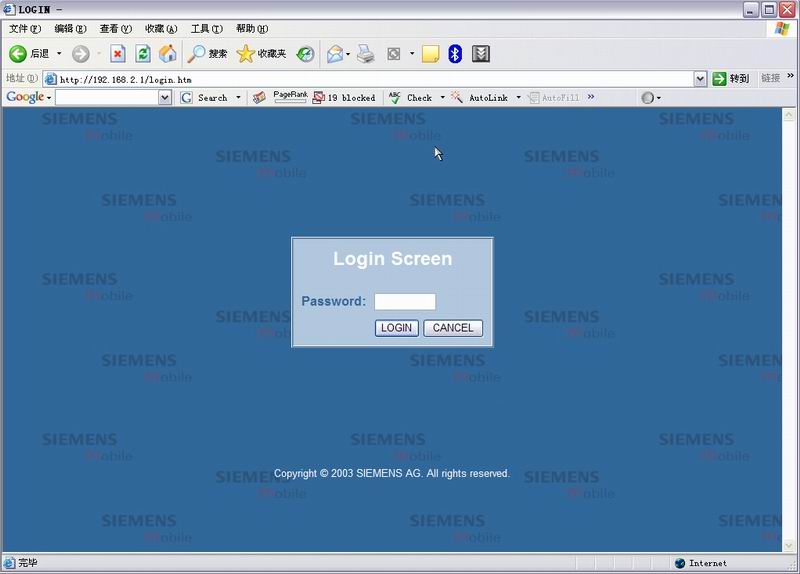Click the CANCEL button

pos(453,328)
